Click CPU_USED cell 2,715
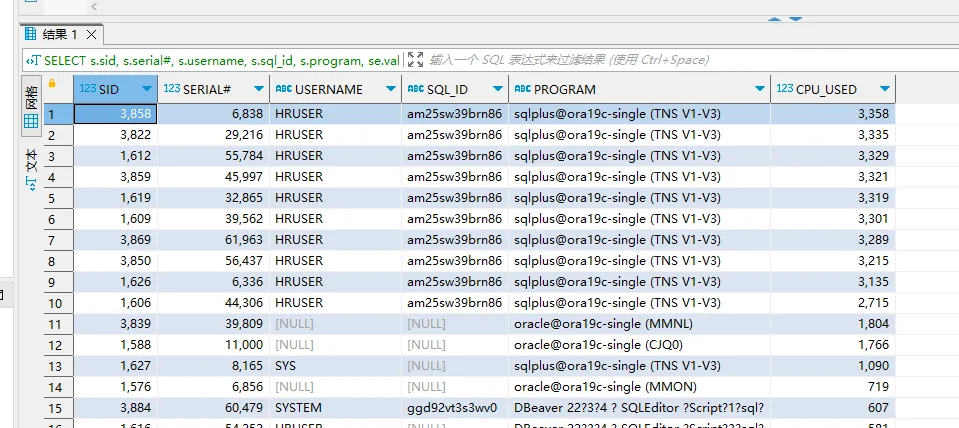This screenshot has height=428, width=959. 833,303
